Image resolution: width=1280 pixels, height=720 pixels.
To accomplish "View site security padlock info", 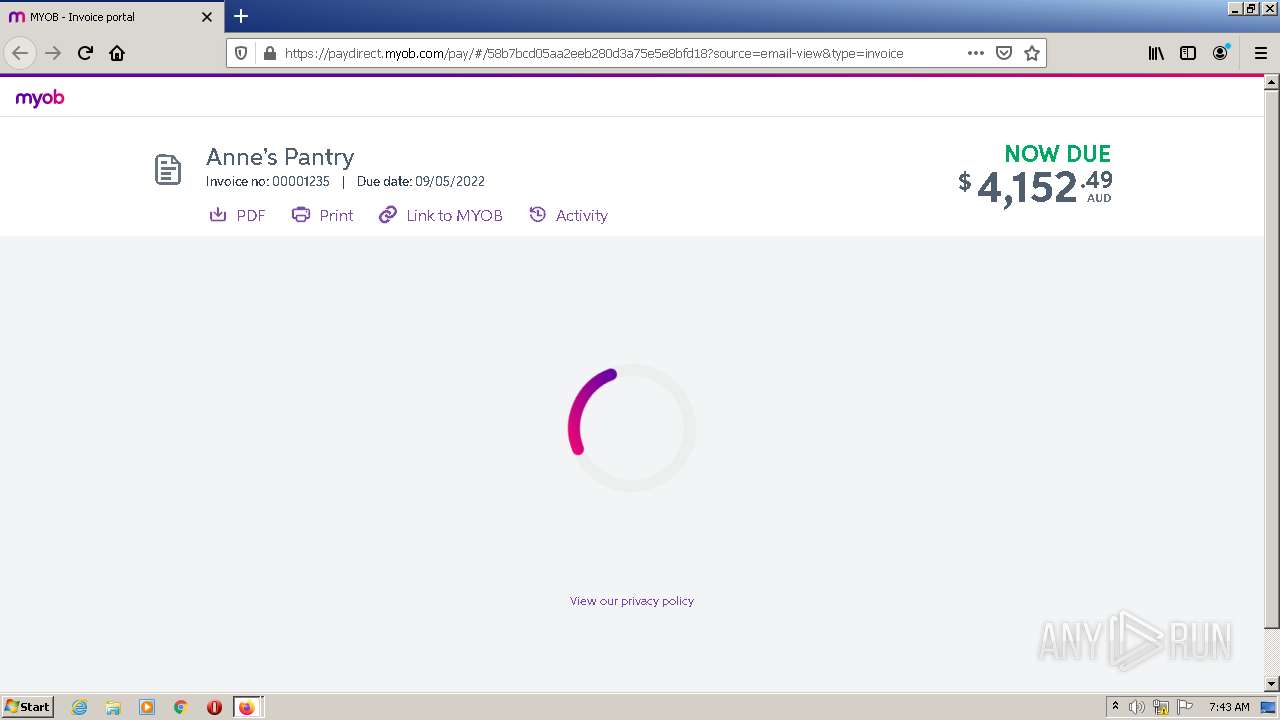I will 268,53.
